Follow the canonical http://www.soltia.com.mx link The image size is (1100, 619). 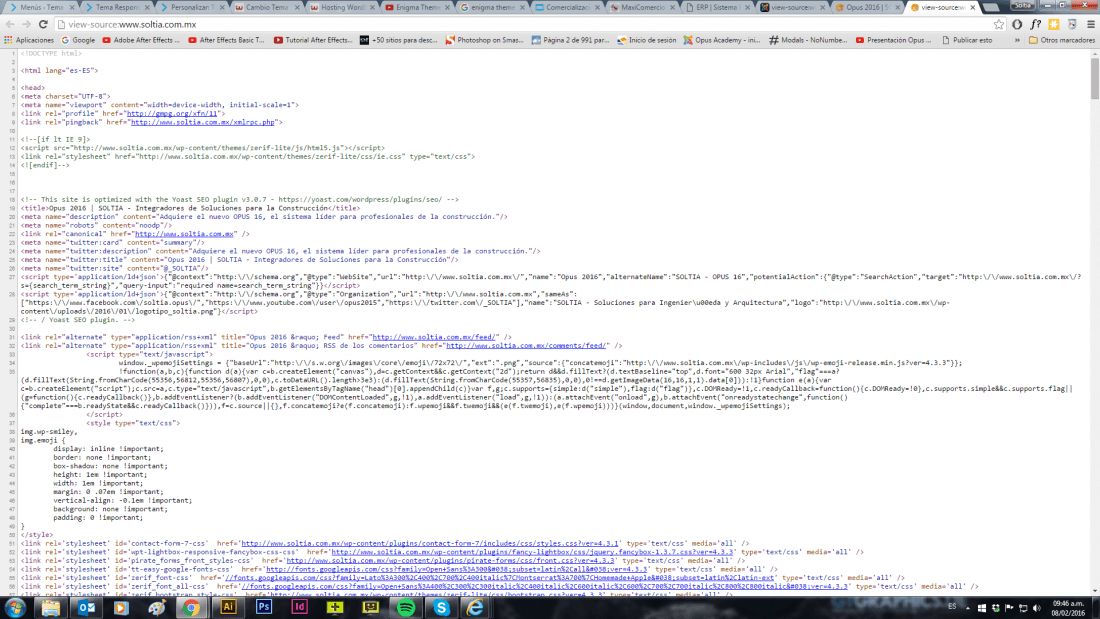pyautogui.click(x=185, y=234)
